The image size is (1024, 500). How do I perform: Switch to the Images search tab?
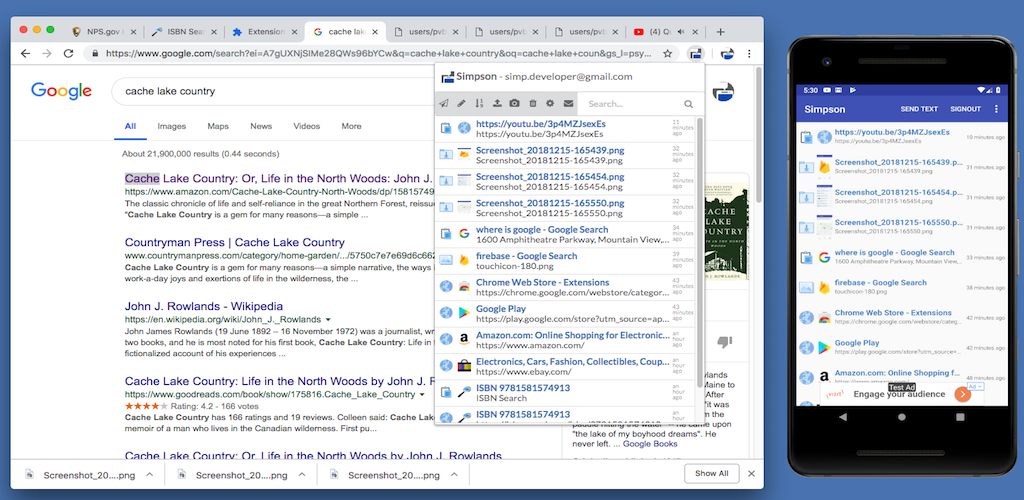[172, 126]
